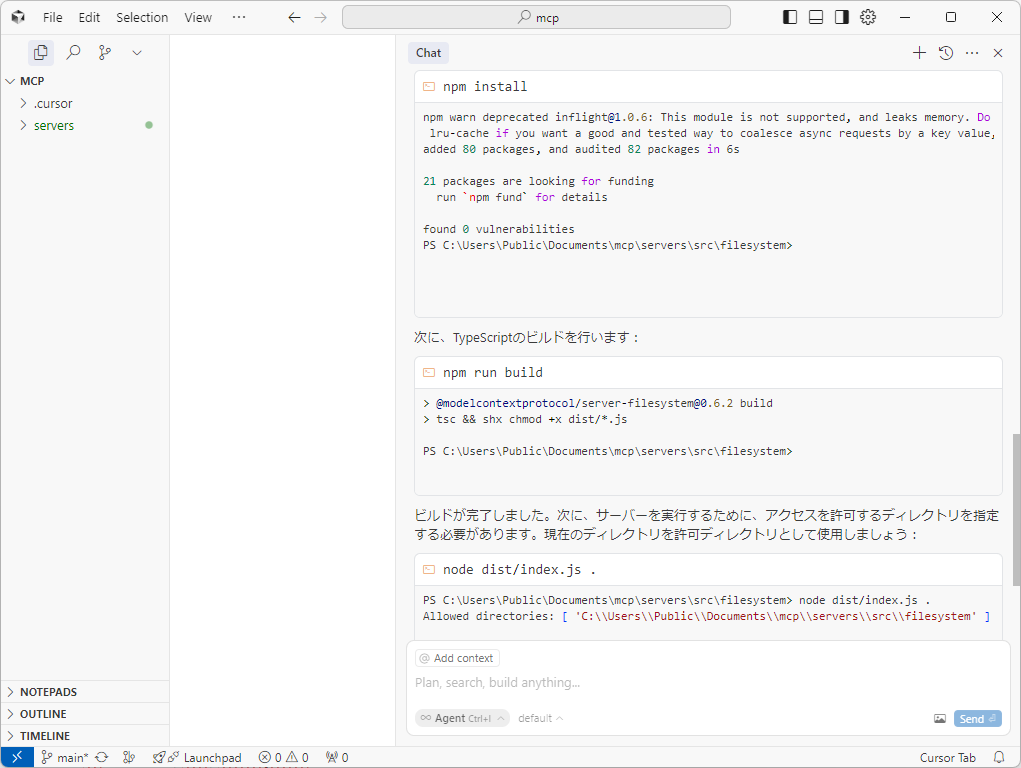Open the Search icon in sidebar

point(73,53)
